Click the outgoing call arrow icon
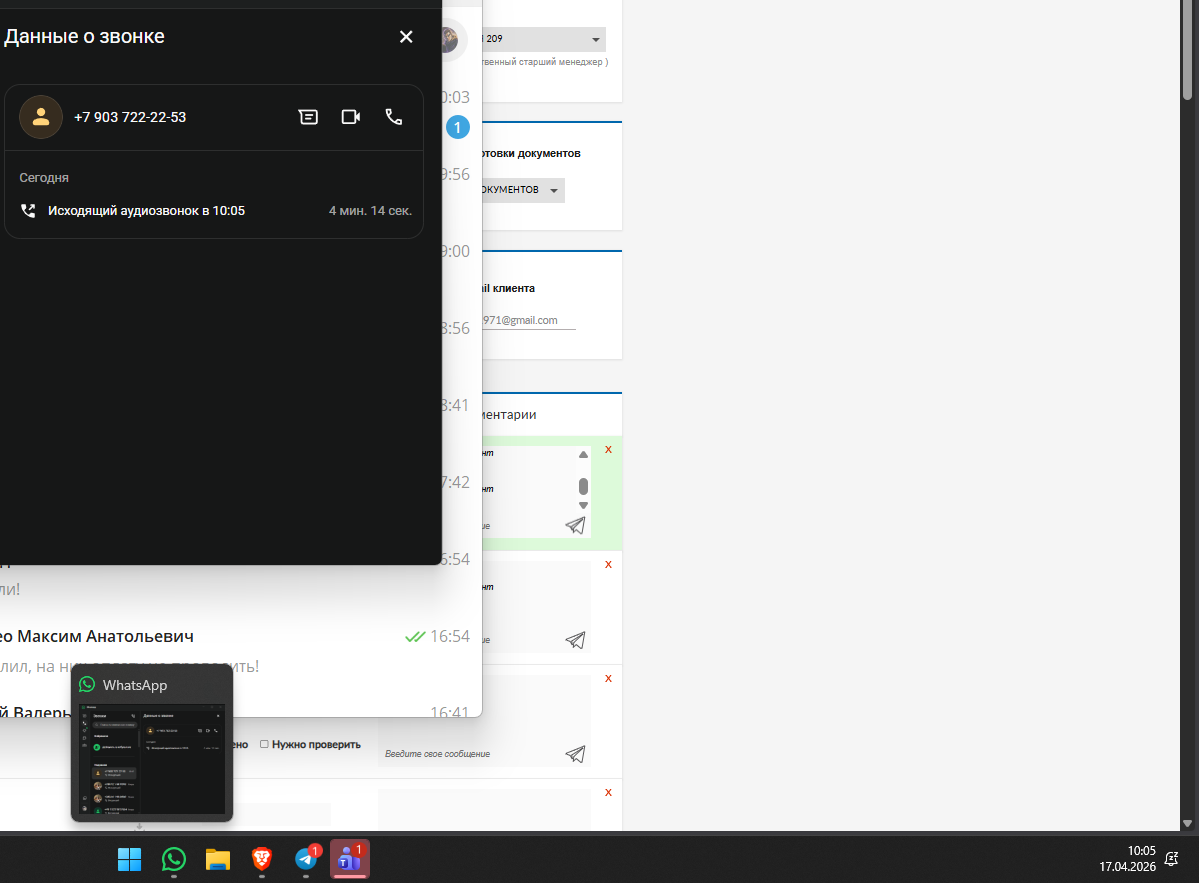The width and height of the screenshot is (1199, 883). (x=28, y=211)
